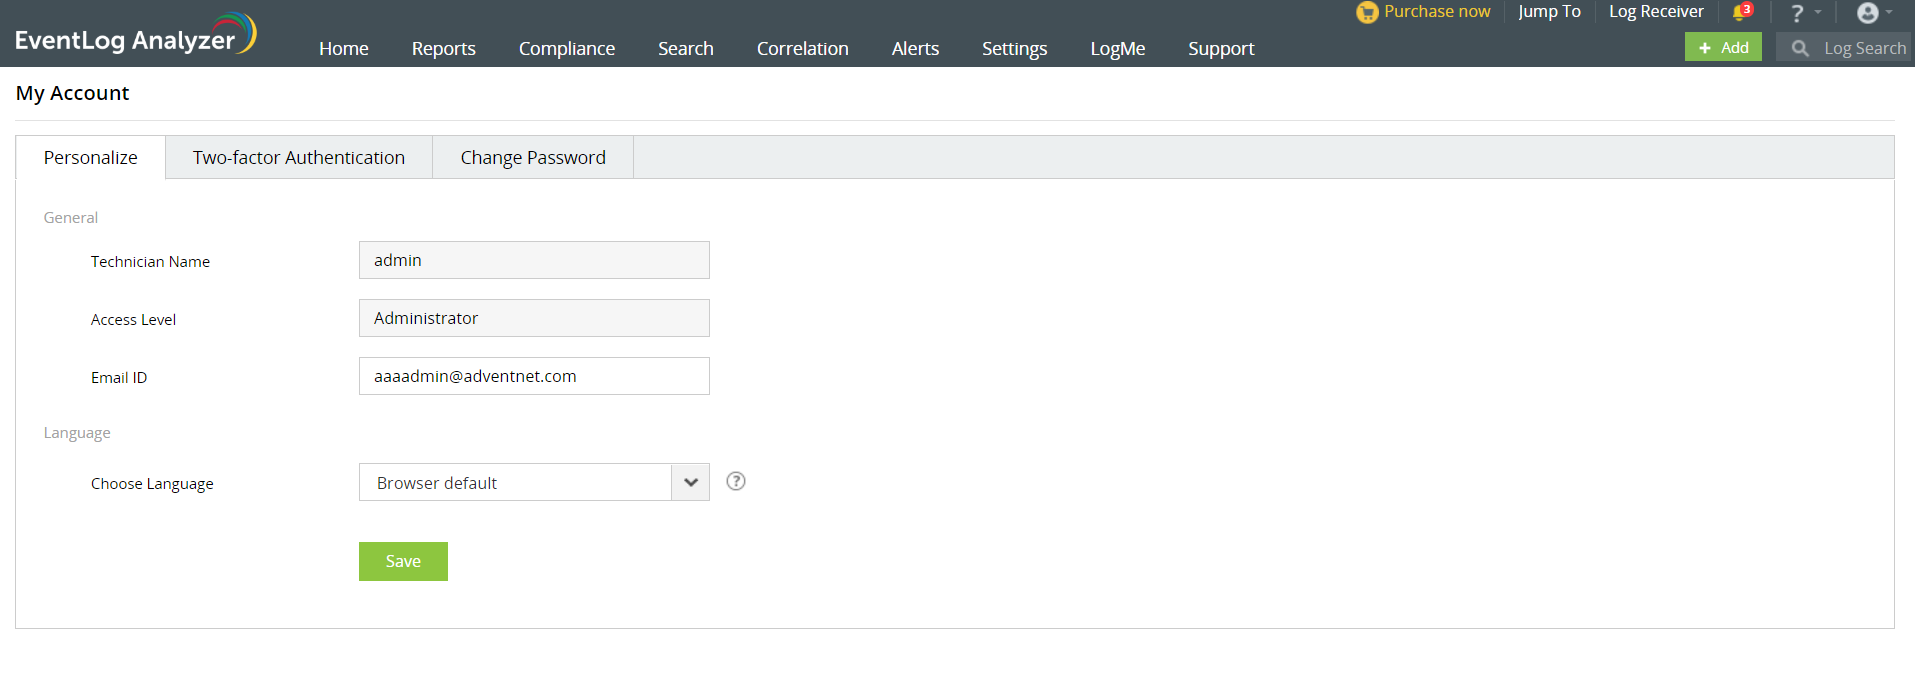This screenshot has height=693, width=1915.
Task: Click the Choose Language label
Action: (x=152, y=484)
